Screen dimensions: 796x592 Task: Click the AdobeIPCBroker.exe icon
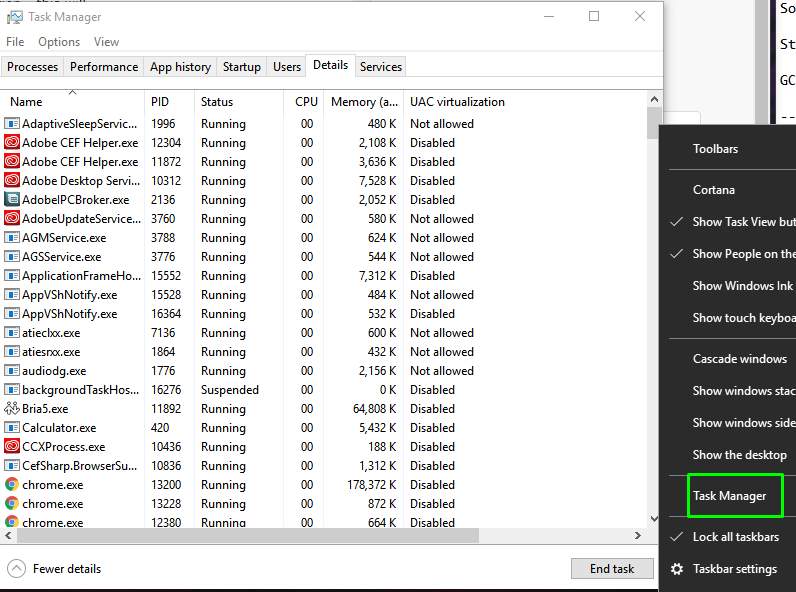12,200
